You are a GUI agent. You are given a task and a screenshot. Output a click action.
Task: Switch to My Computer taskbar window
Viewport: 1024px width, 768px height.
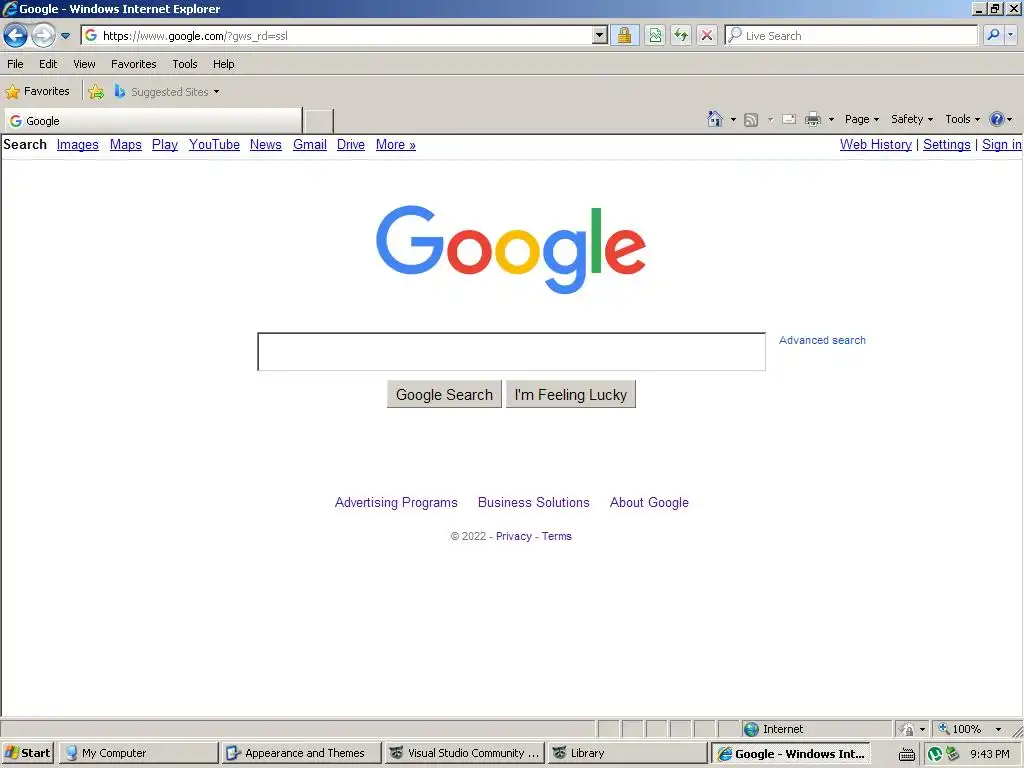[x=138, y=753]
